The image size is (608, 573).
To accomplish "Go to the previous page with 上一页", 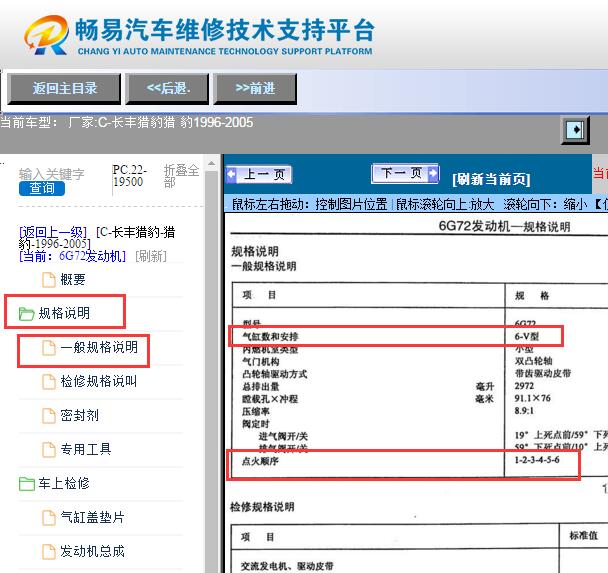I will coord(259,174).
